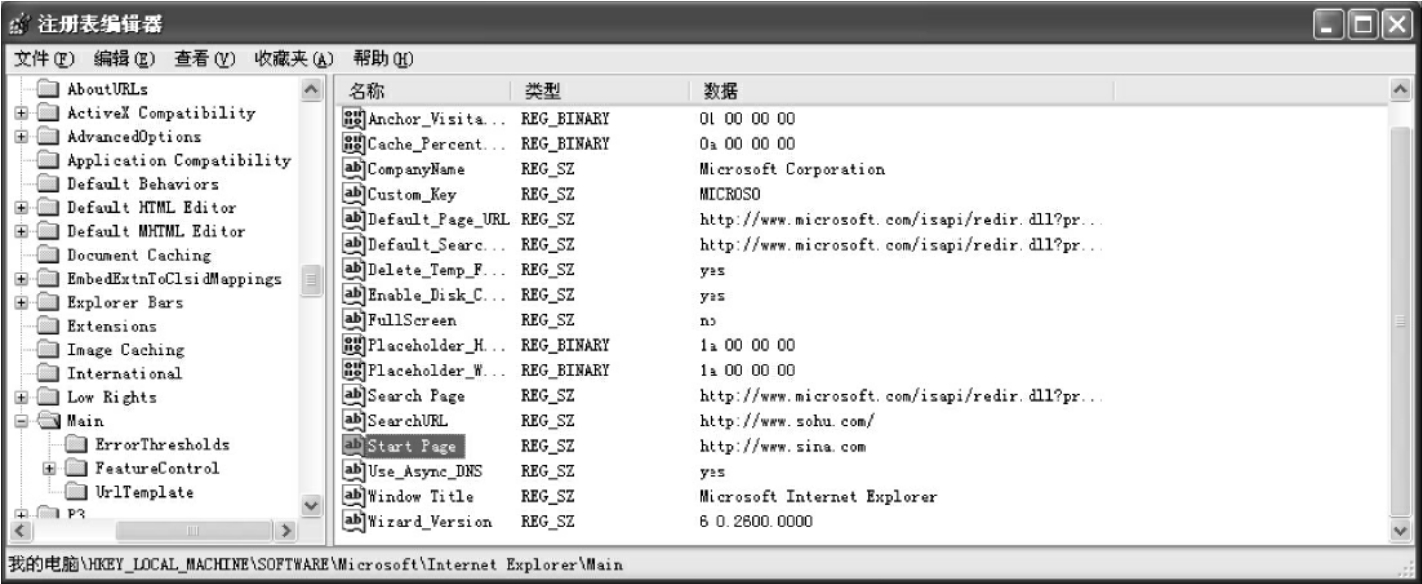The width and height of the screenshot is (1422, 584).
Task: Sort values by the 名称 column header
Action: tap(424, 92)
